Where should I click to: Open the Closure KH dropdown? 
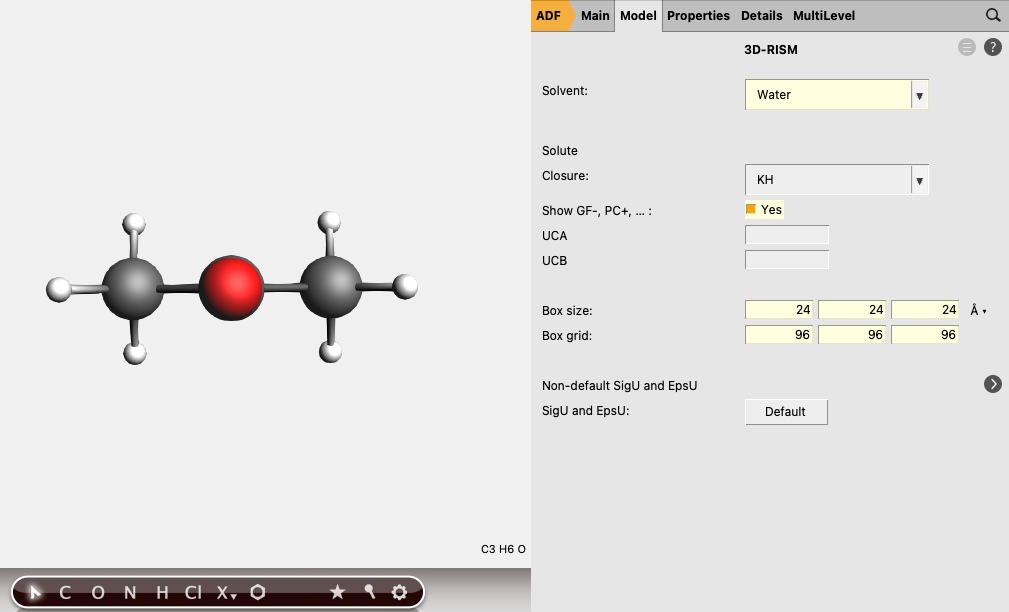pos(836,180)
